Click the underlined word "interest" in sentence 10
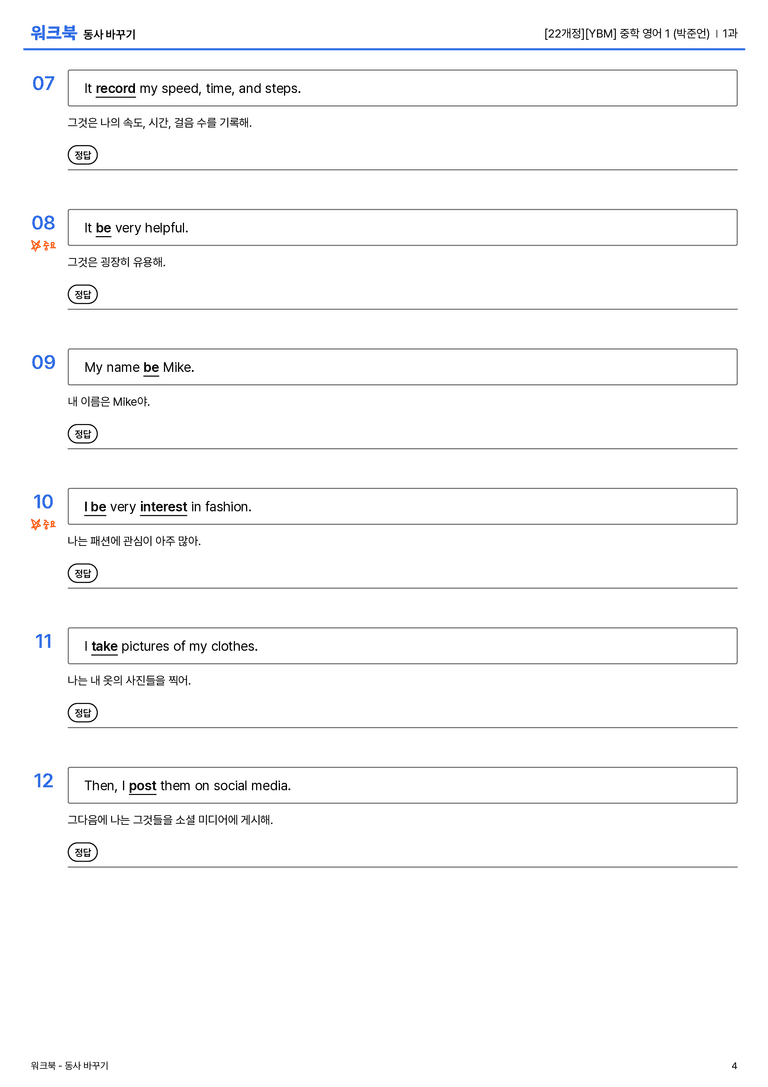Image resolution: width=768 pixels, height=1087 pixels. click(x=164, y=507)
